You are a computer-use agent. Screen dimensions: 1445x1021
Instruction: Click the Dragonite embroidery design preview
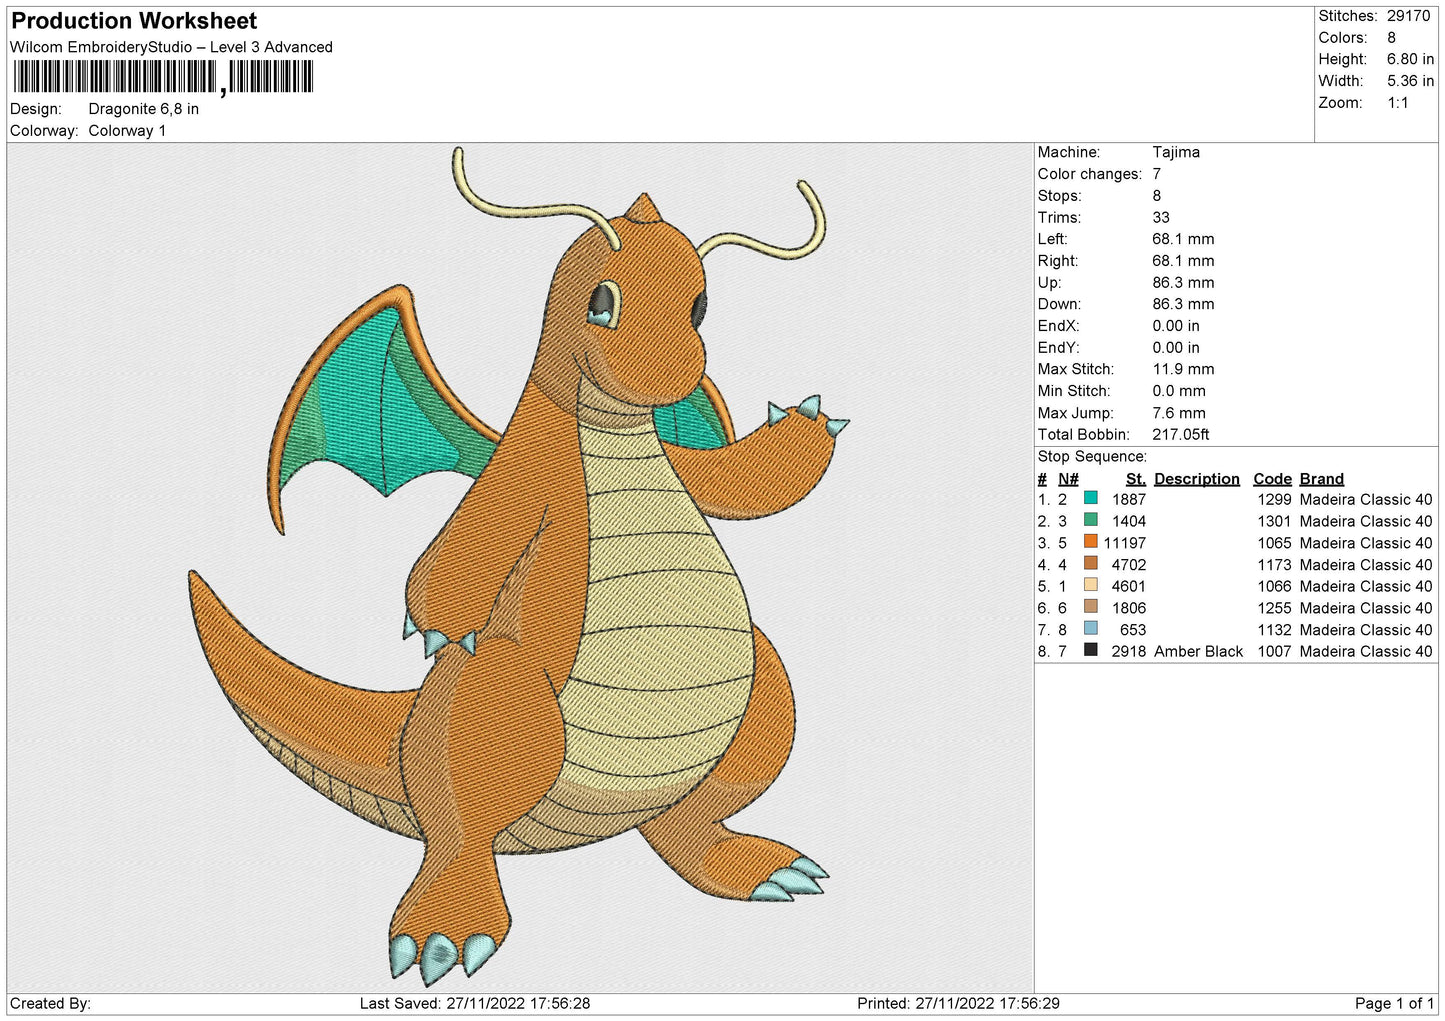(519, 568)
